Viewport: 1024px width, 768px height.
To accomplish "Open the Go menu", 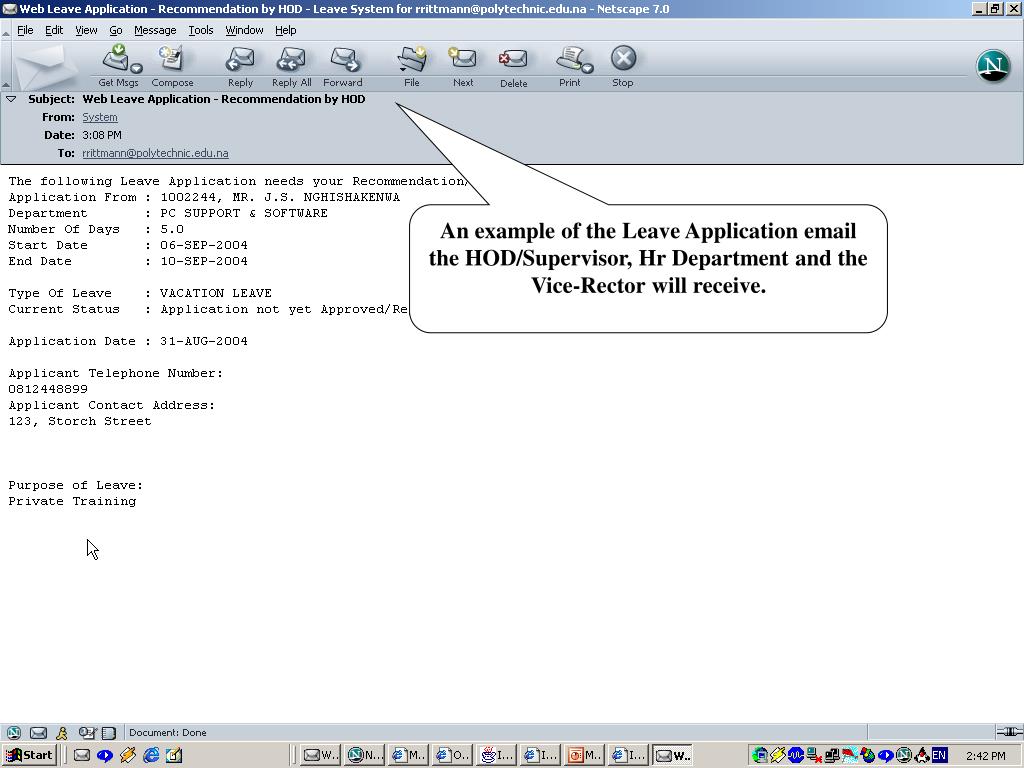I will point(116,30).
